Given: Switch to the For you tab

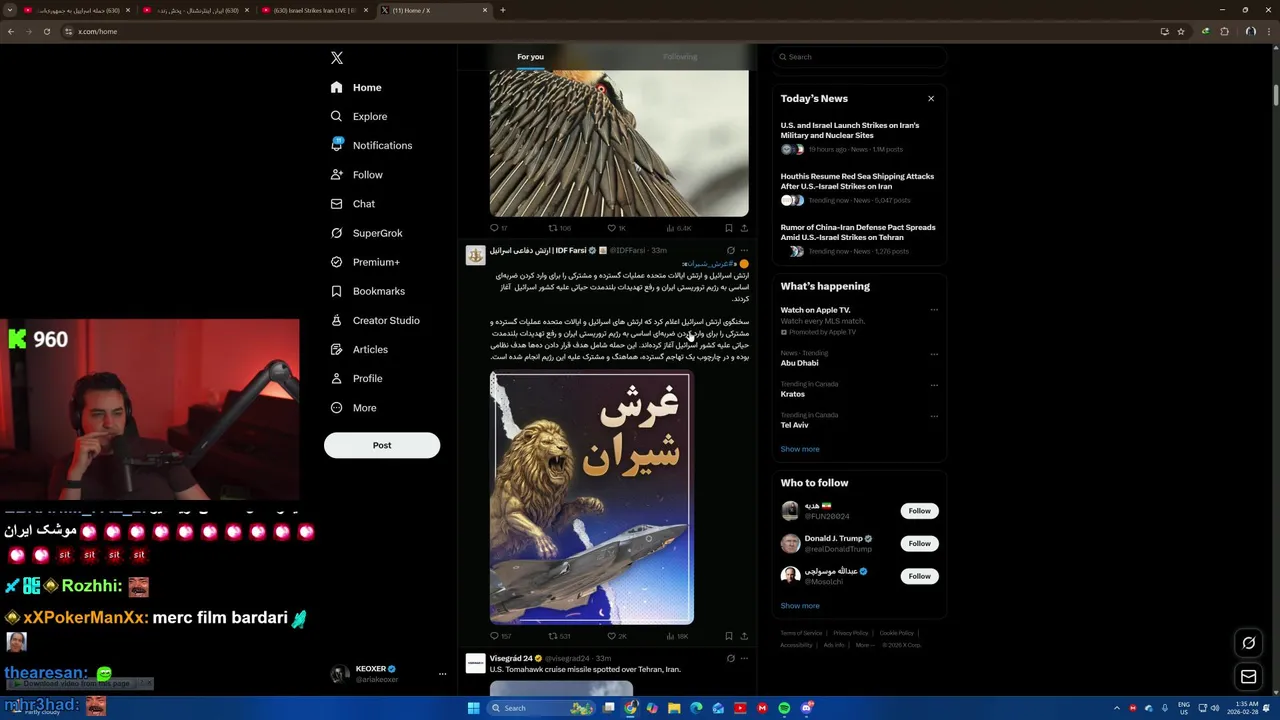Looking at the screenshot, I should [x=530, y=57].
